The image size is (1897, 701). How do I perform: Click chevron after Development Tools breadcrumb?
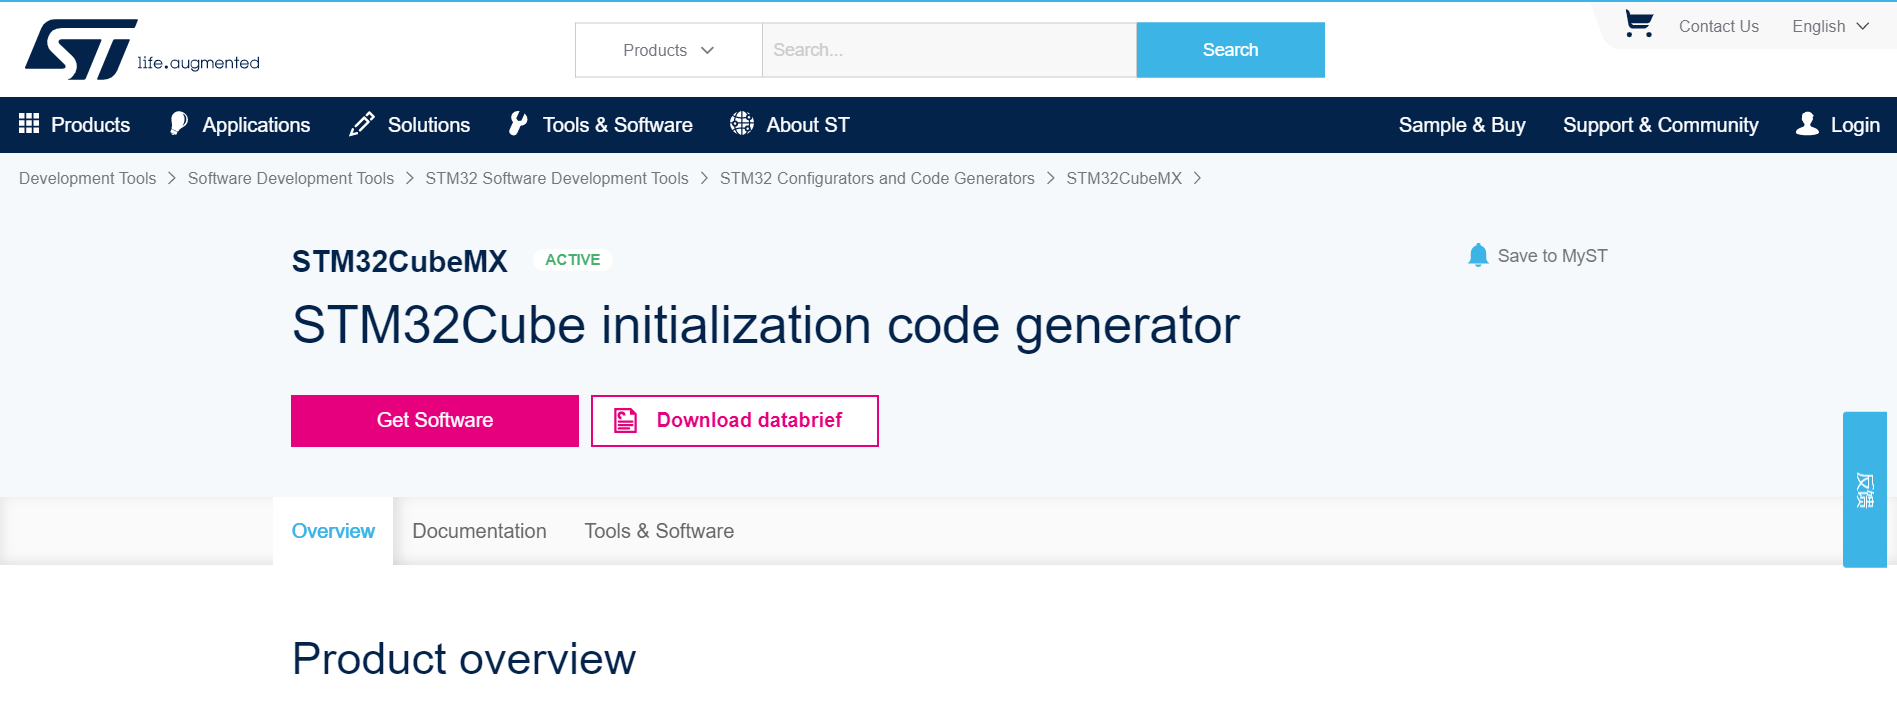(172, 178)
